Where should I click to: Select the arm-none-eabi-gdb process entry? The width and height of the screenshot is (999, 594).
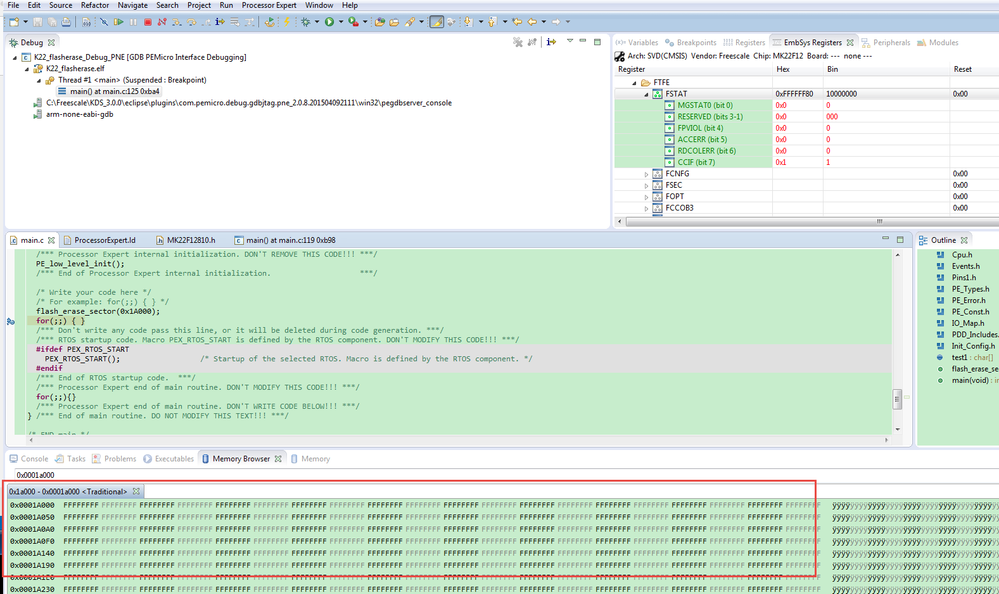point(74,115)
